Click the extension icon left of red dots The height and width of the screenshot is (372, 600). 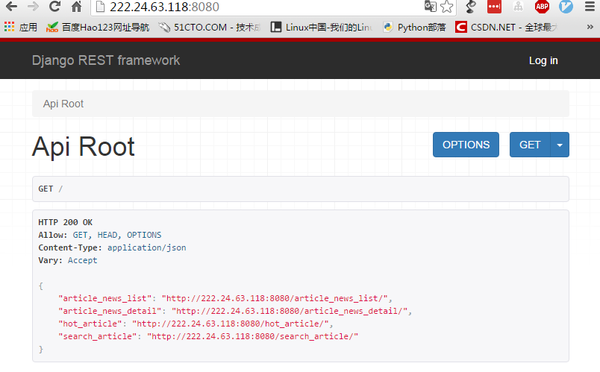pos(471,7)
